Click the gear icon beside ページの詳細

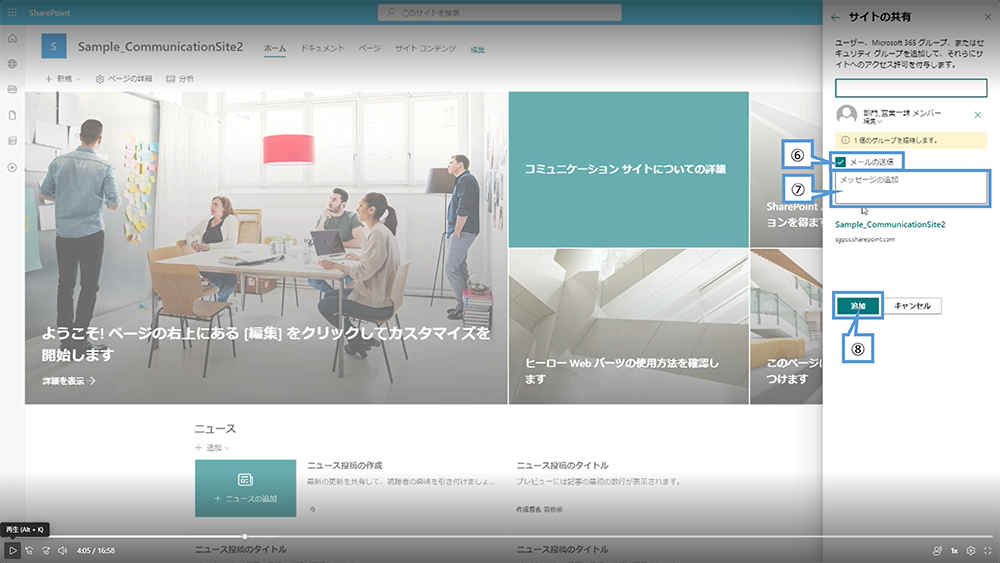click(99, 79)
